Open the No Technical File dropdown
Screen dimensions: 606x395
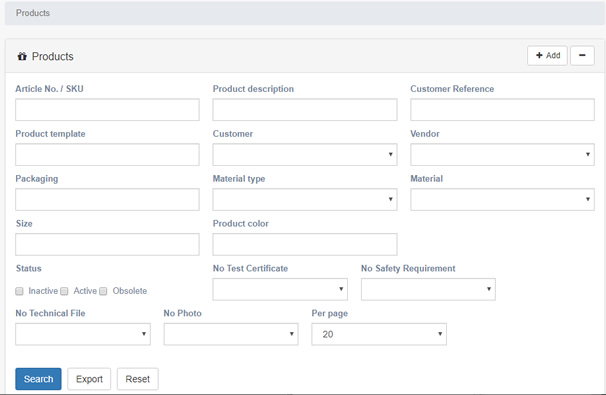click(x=83, y=334)
